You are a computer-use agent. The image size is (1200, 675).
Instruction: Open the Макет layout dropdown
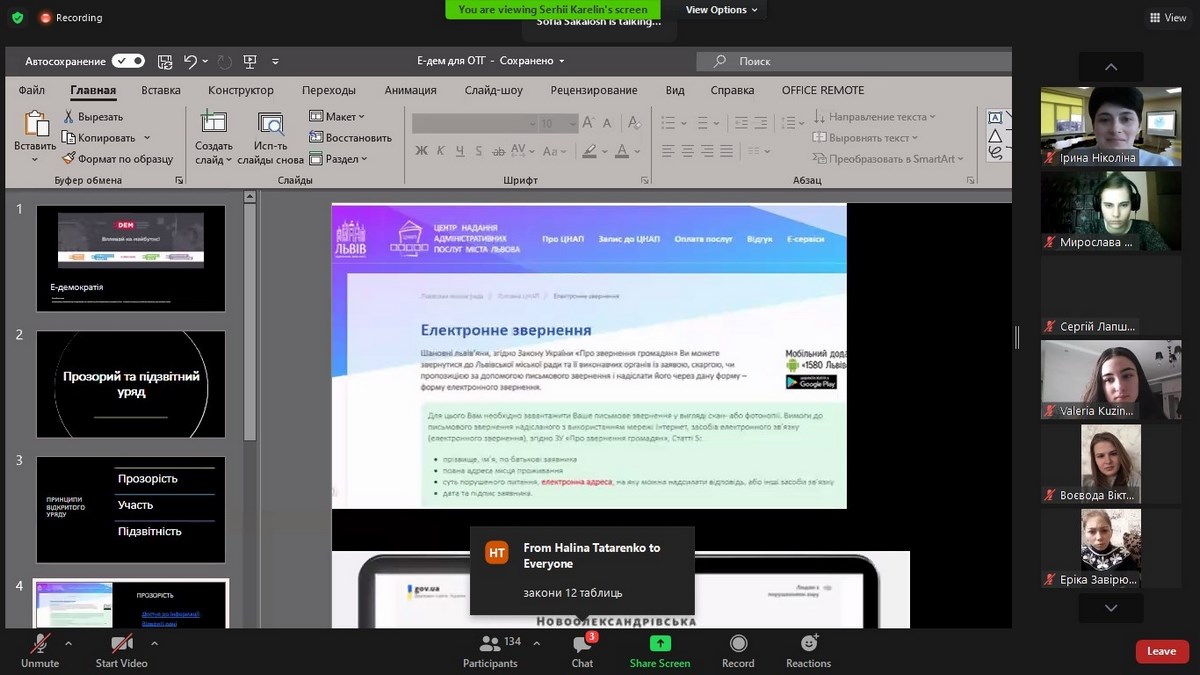[338, 117]
